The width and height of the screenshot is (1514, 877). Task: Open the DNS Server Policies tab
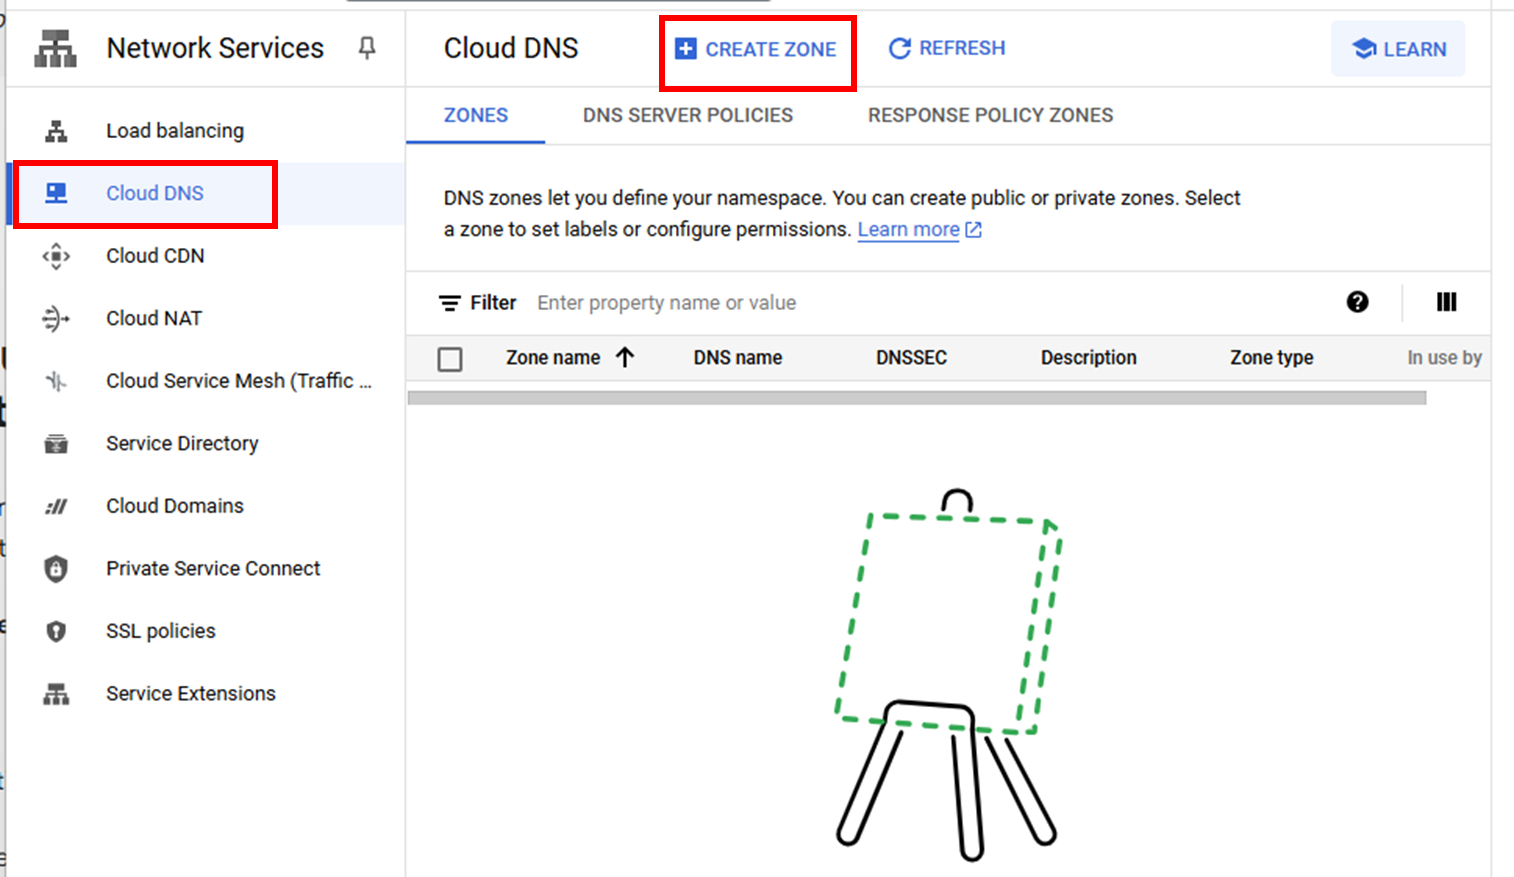688,115
